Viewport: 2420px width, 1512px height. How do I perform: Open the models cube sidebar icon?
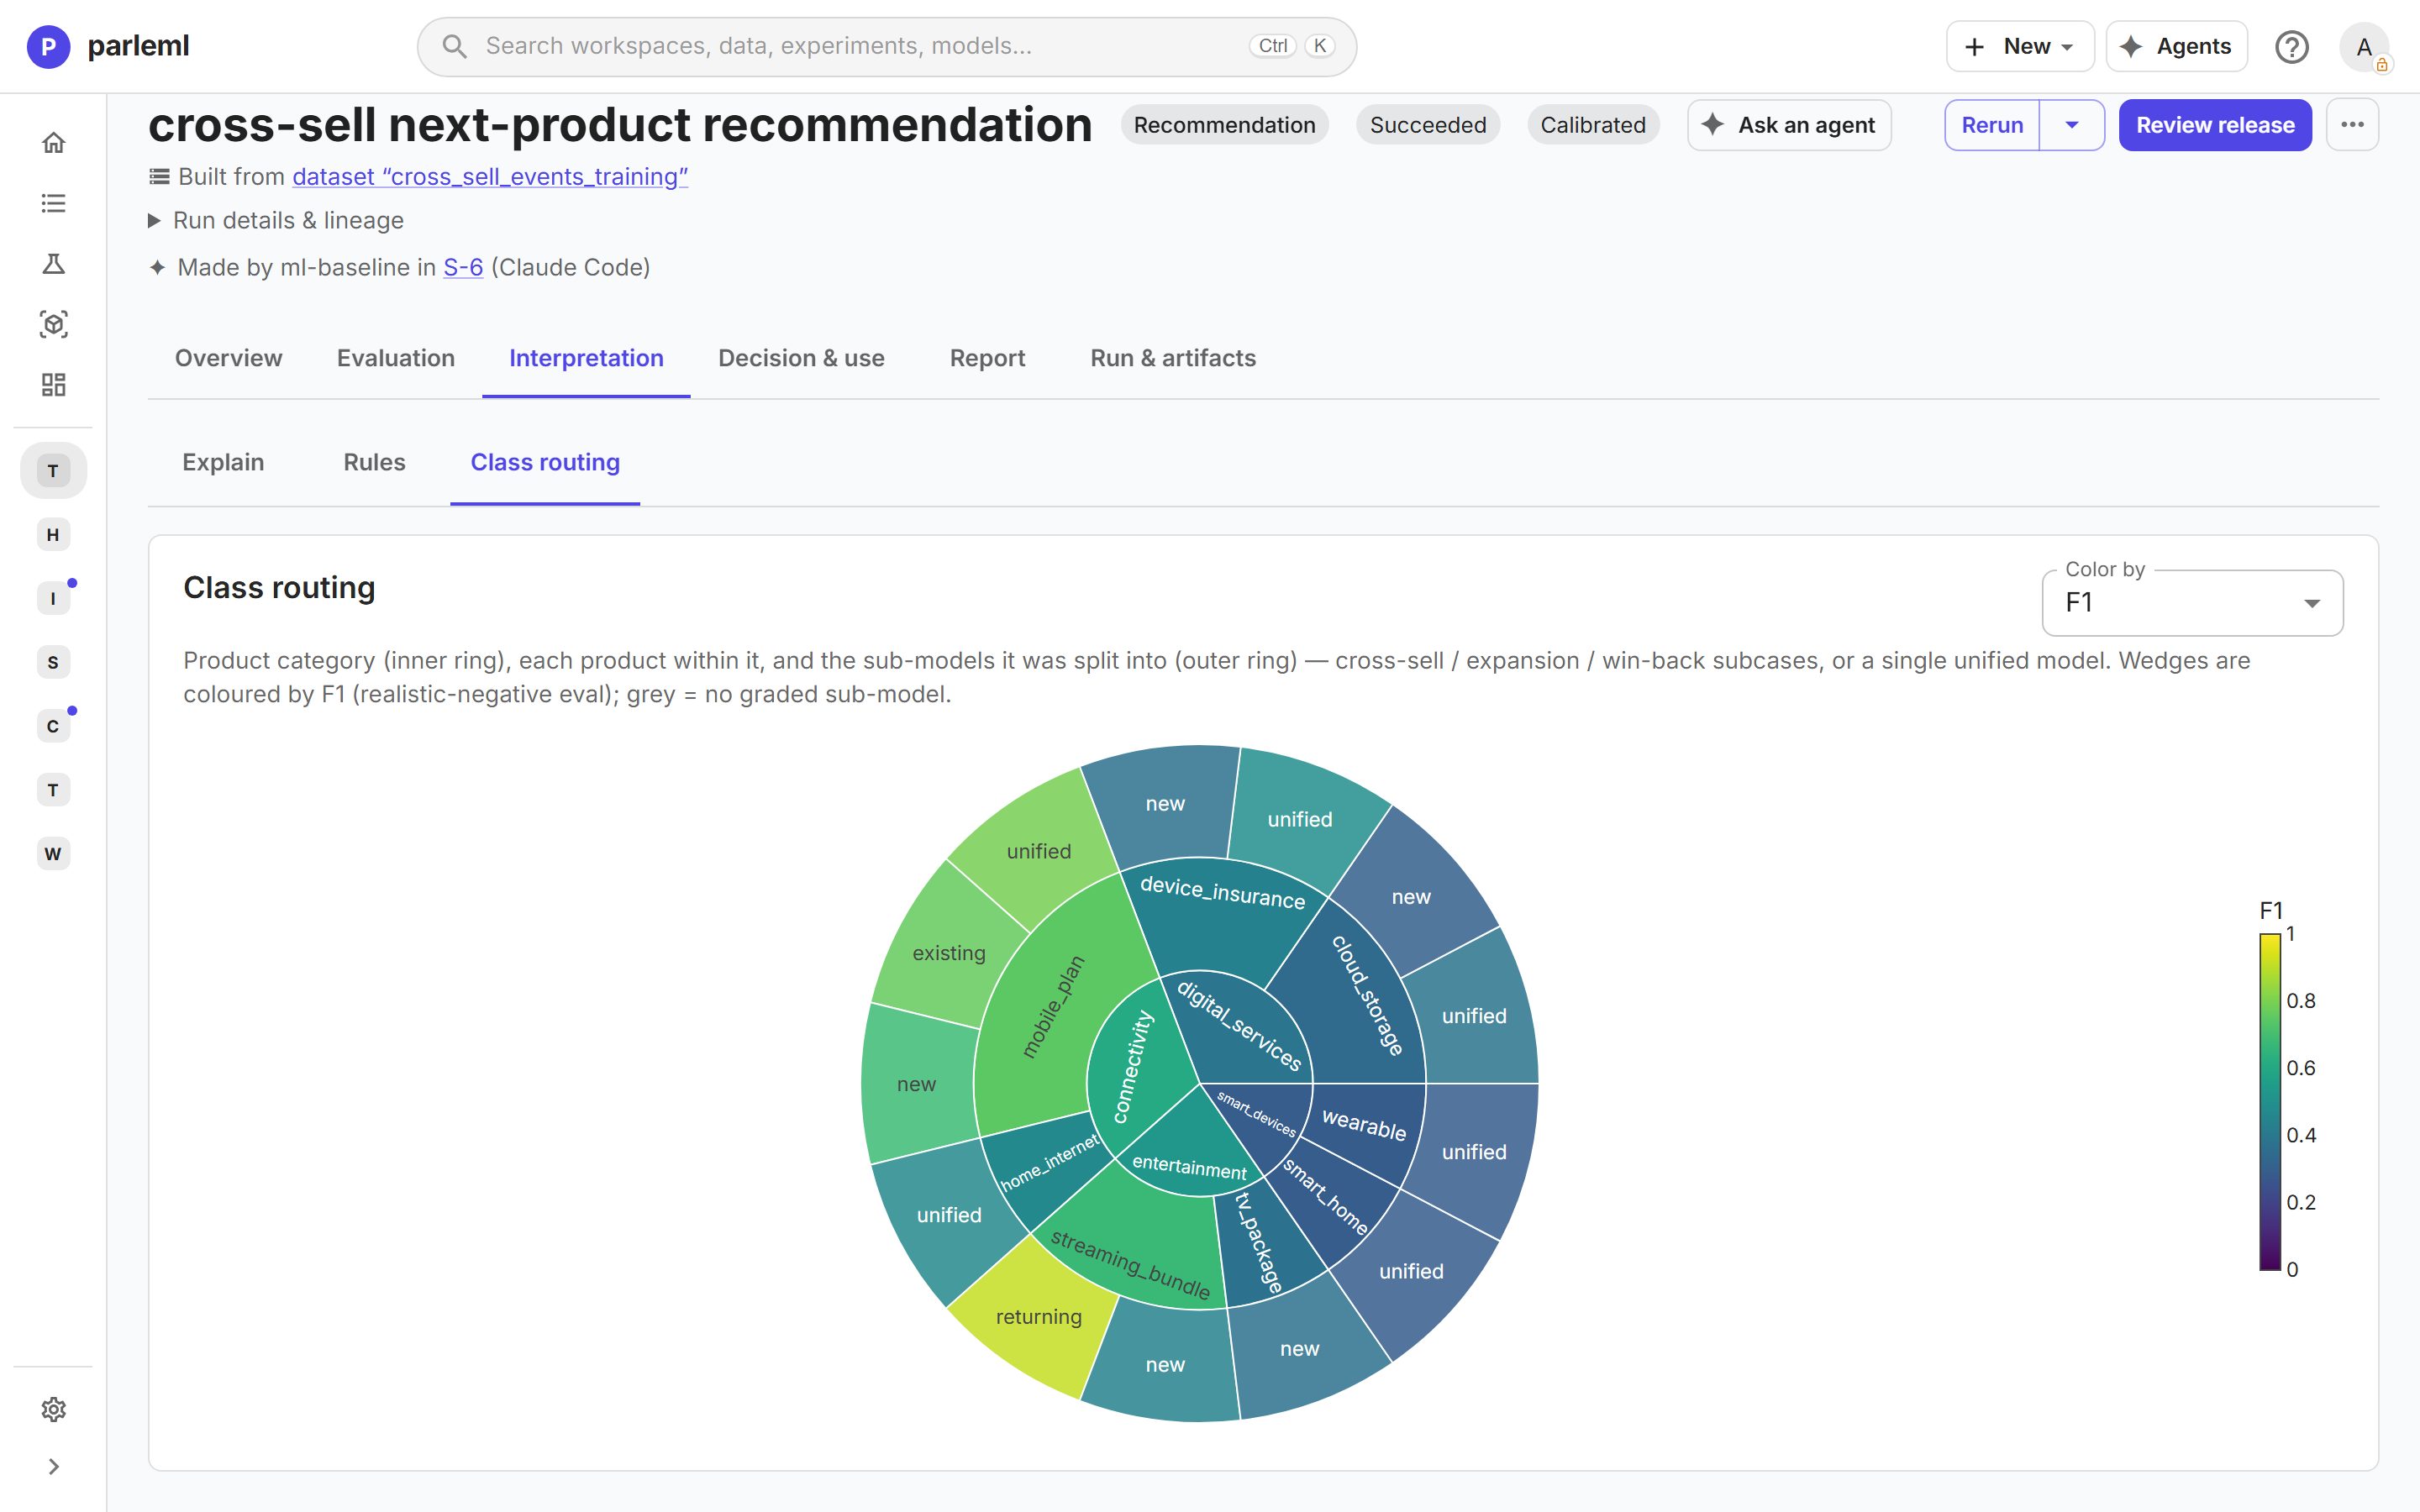[x=53, y=324]
